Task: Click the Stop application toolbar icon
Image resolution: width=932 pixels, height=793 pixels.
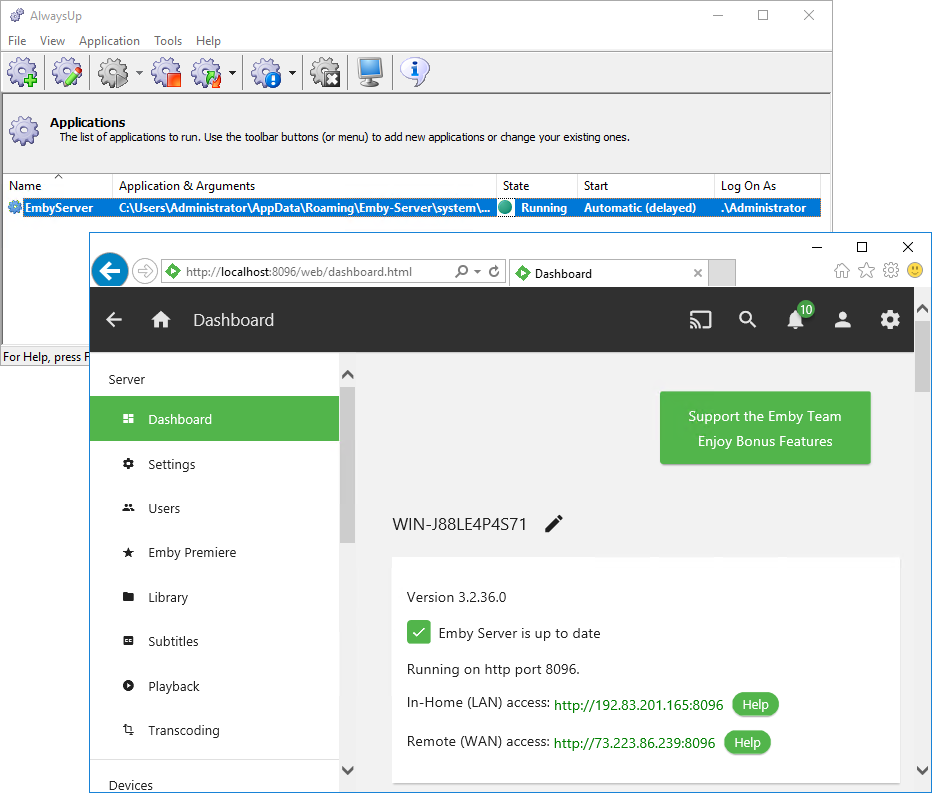Action: pos(166,72)
